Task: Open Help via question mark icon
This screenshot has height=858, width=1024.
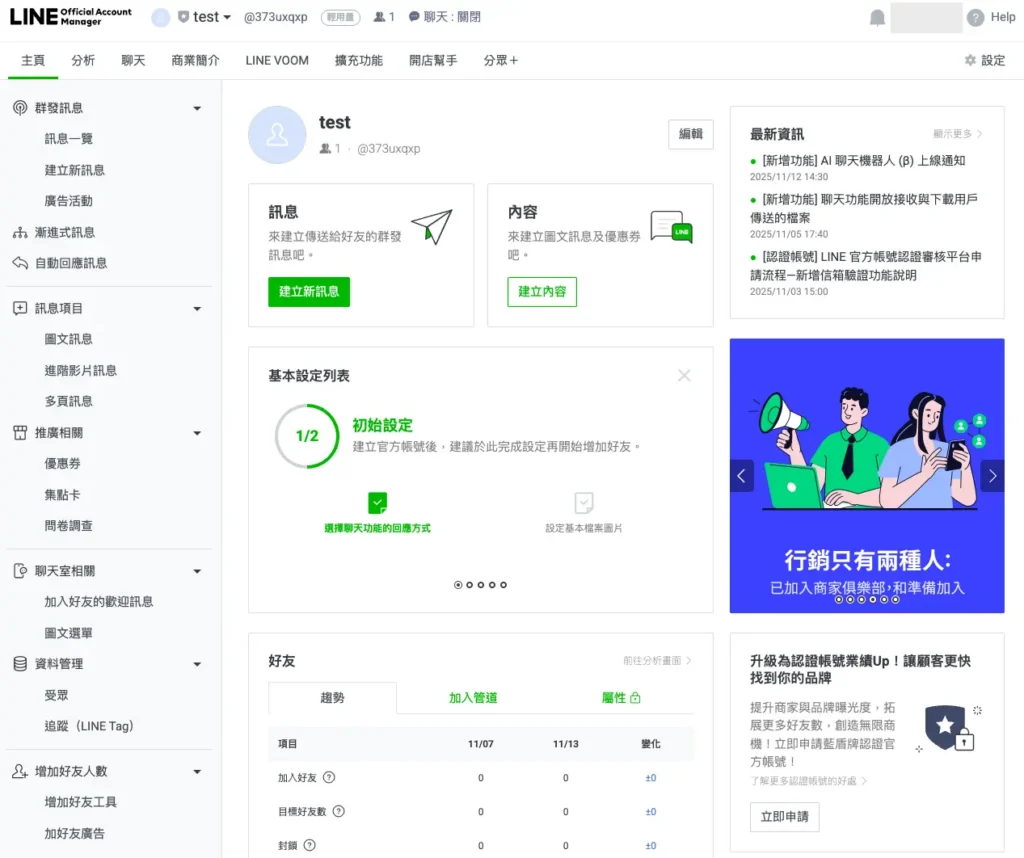Action: tap(975, 18)
